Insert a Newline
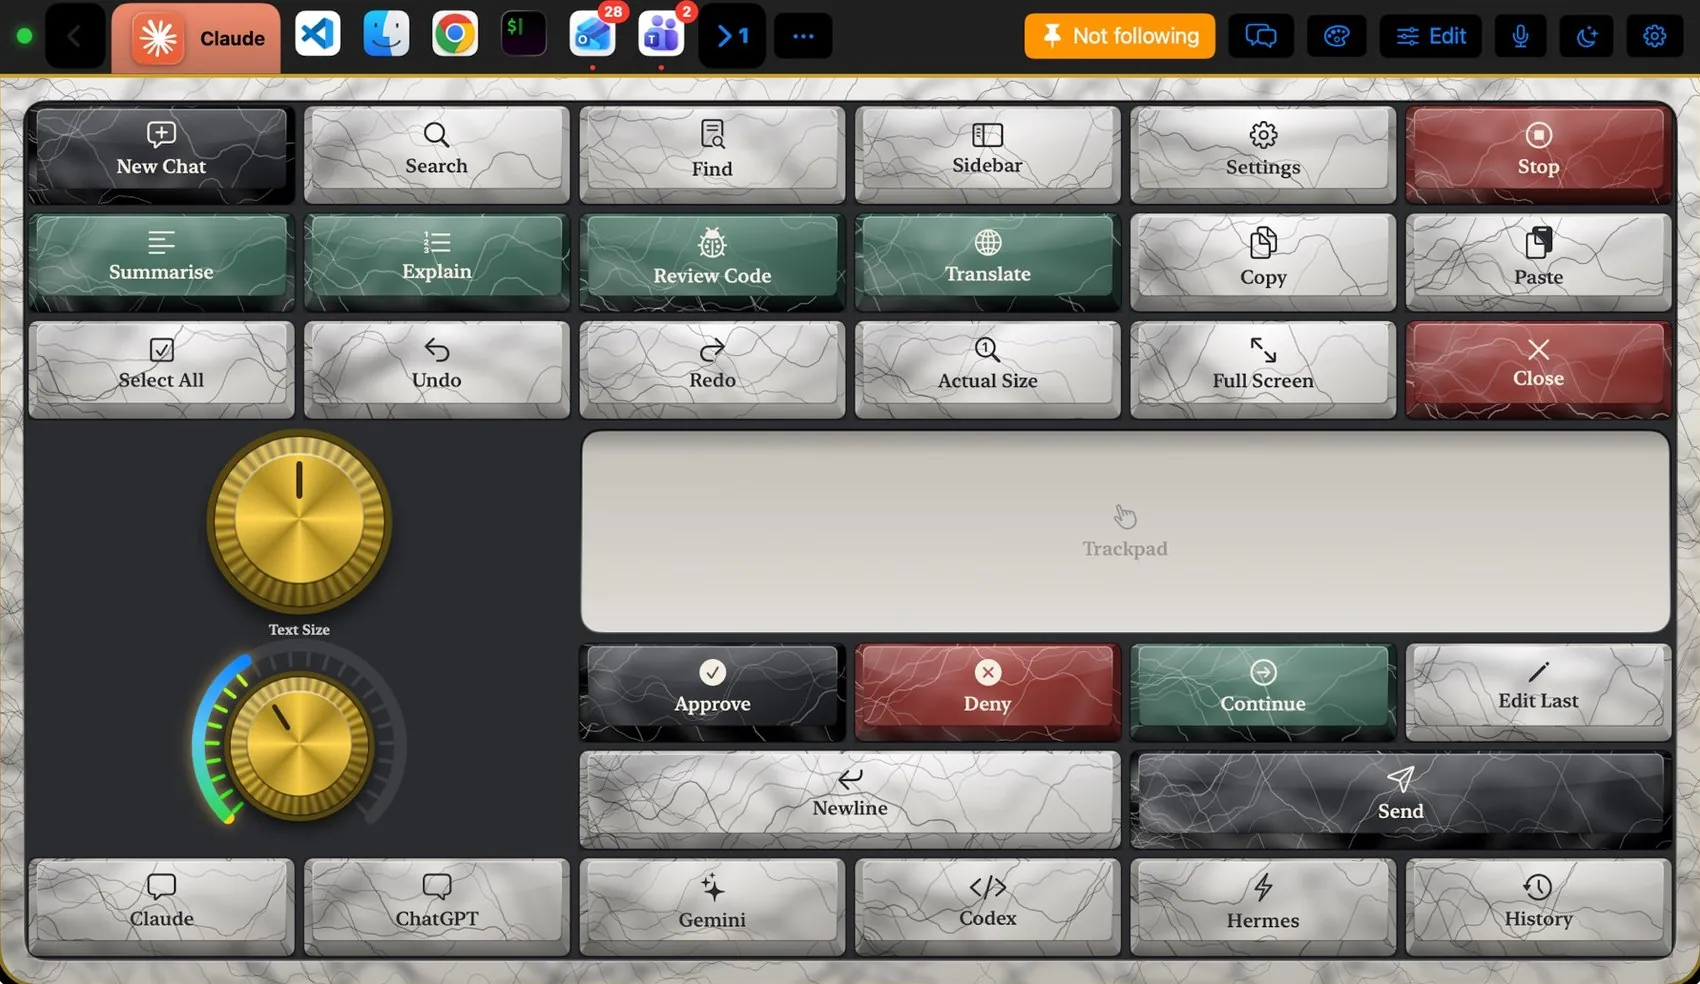Screen dimensions: 1700x984 pyautogui.click(x=850, y=798)
